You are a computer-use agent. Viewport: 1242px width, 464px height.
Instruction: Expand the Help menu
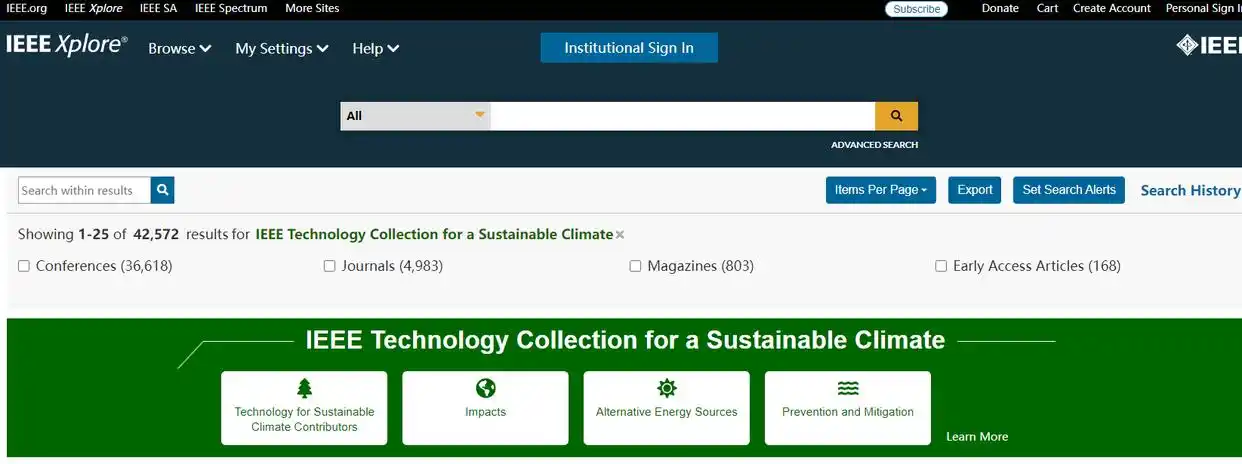(376, 48)
